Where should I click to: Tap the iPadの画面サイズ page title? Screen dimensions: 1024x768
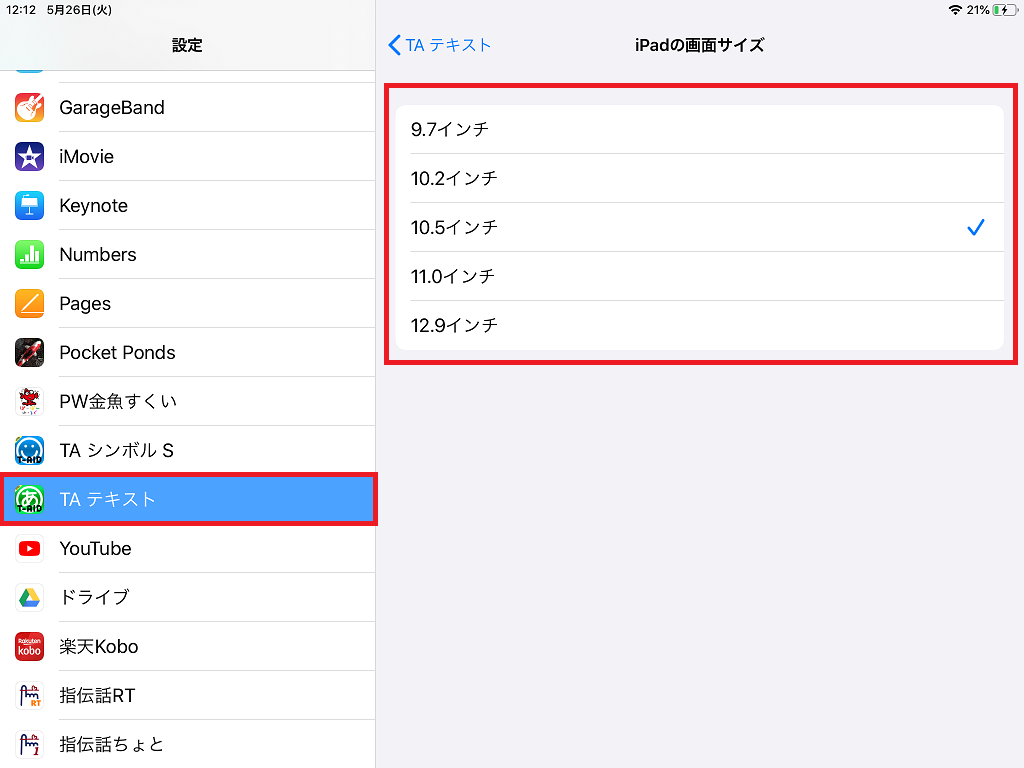tap(699, 45)
